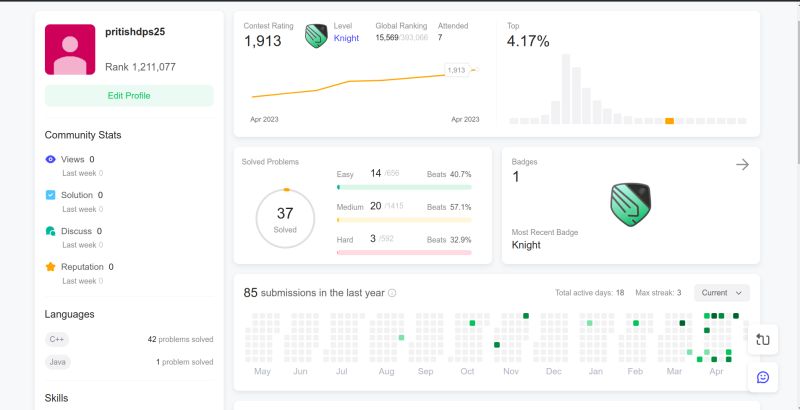
Task: Click the 1,913 rating tooltip on the chart
Action: tap(457, 70)
